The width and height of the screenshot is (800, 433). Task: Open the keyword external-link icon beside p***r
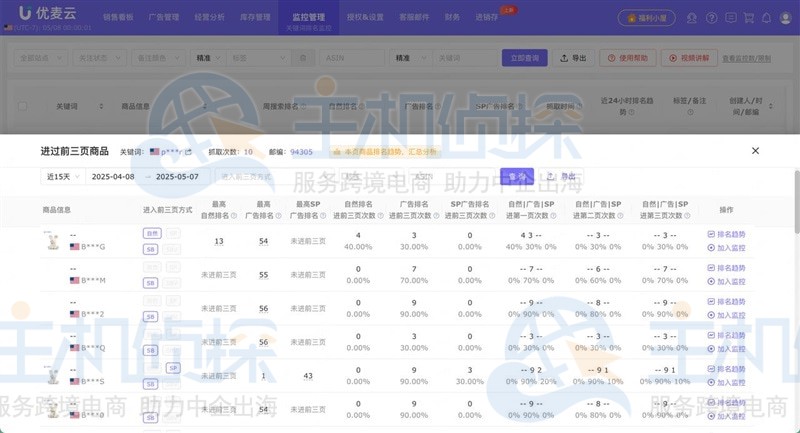click(188, 152)
